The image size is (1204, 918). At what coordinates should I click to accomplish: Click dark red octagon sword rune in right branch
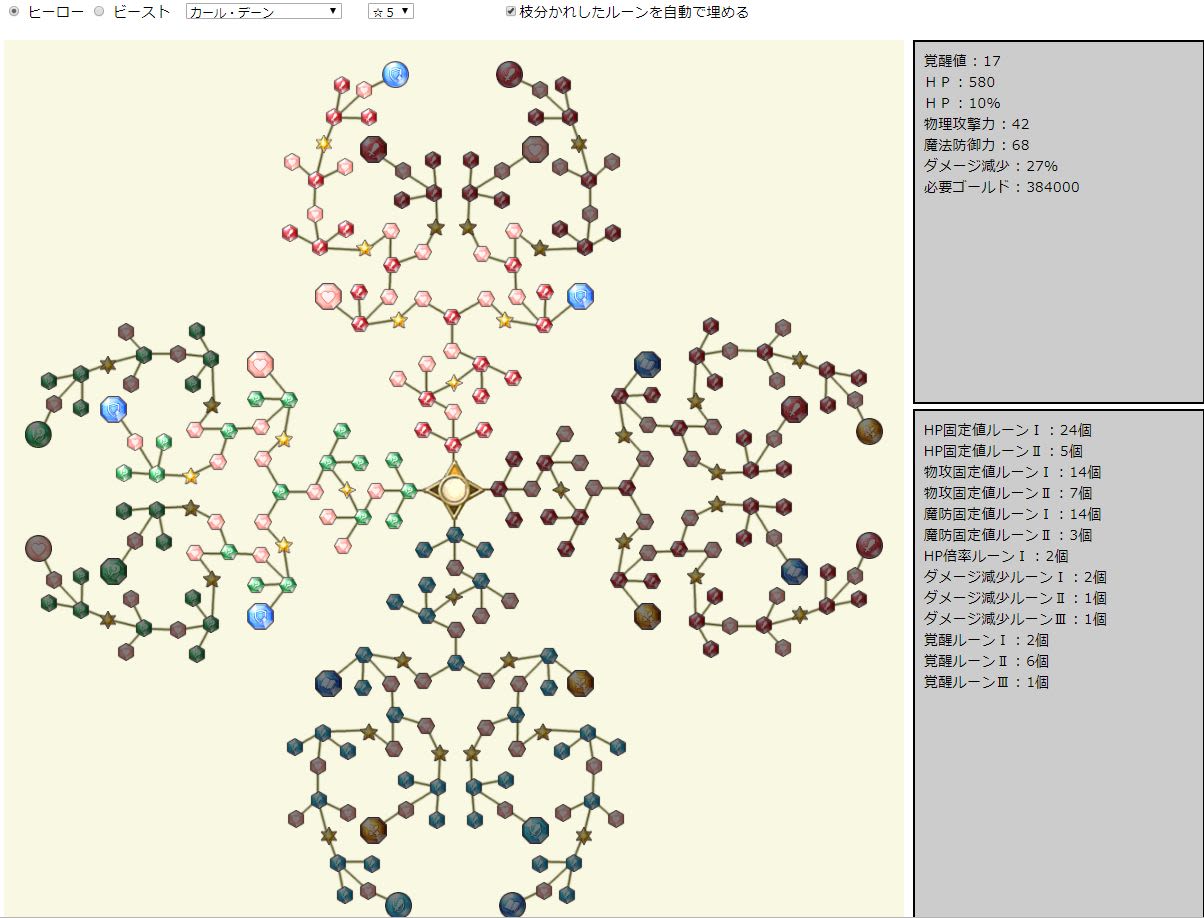pyautogui.click(x=795, y=408)
